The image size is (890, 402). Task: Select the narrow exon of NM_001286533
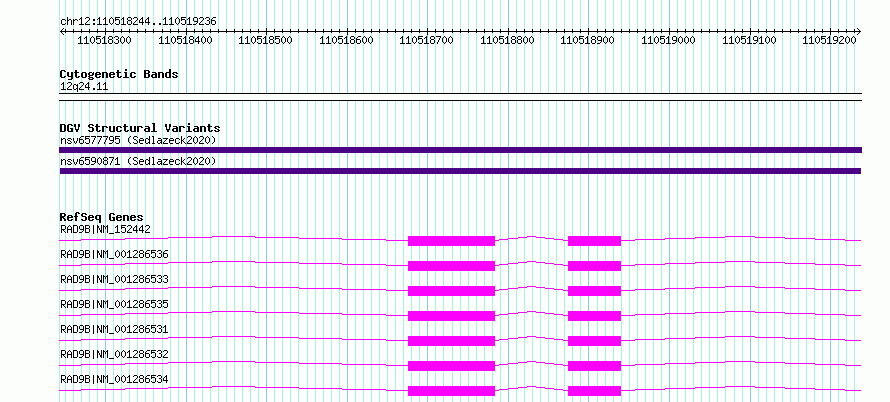594,291
